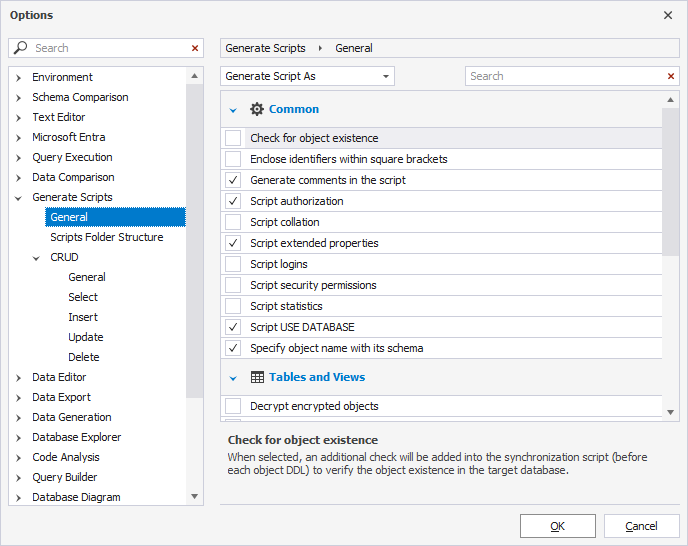Select General under Generate Scripts

[115, 217]
